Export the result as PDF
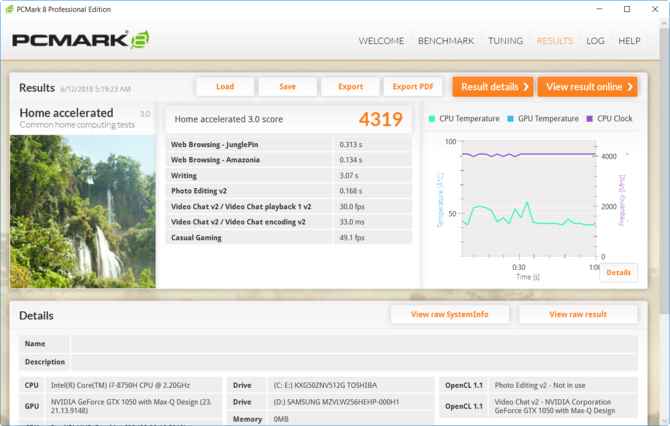The height and width of the screenshot is (426, 670). (413, 87)
